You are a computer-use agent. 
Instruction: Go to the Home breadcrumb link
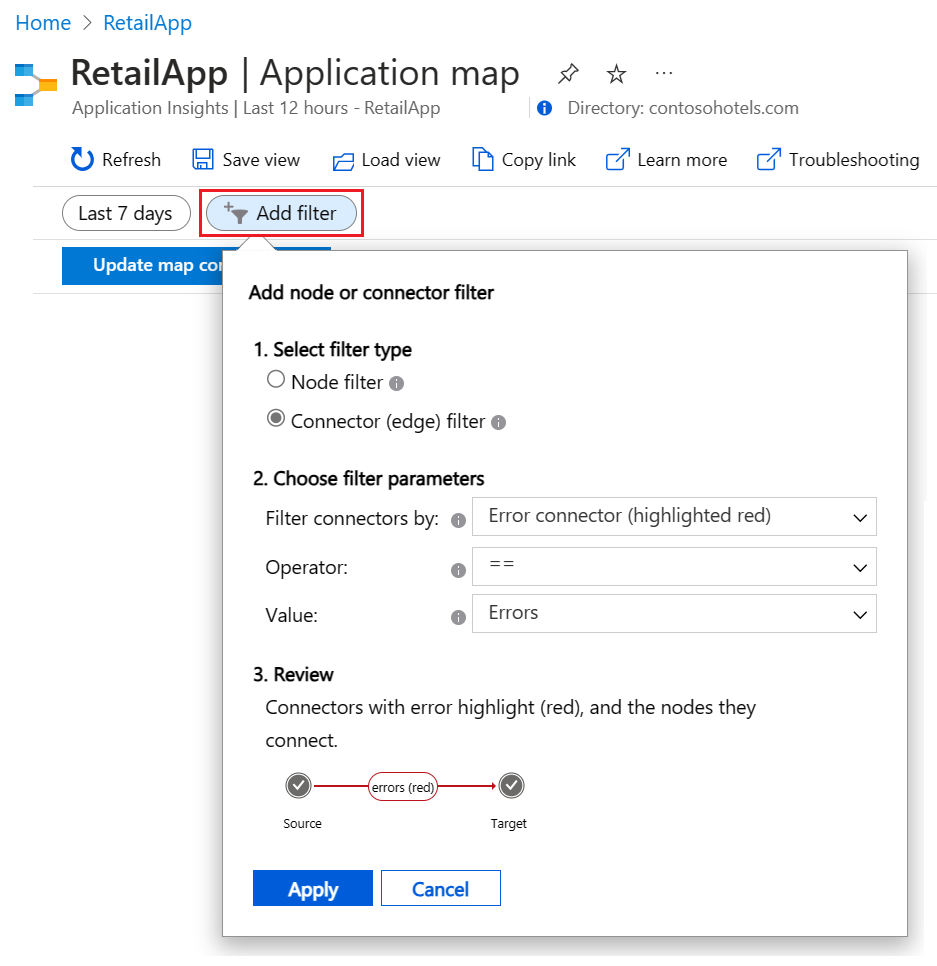(x=43, y=23)
